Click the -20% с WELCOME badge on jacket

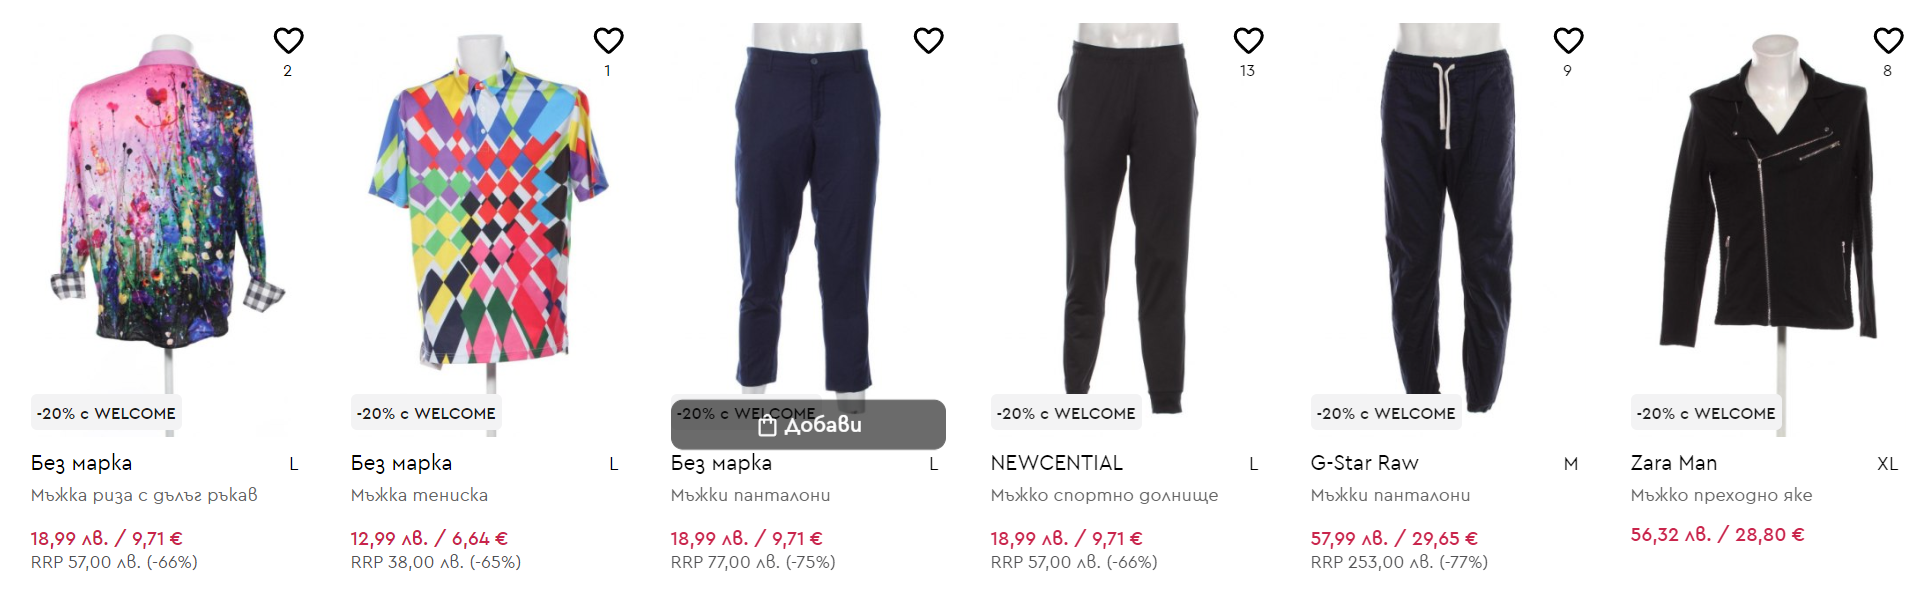coord(1706,413)
